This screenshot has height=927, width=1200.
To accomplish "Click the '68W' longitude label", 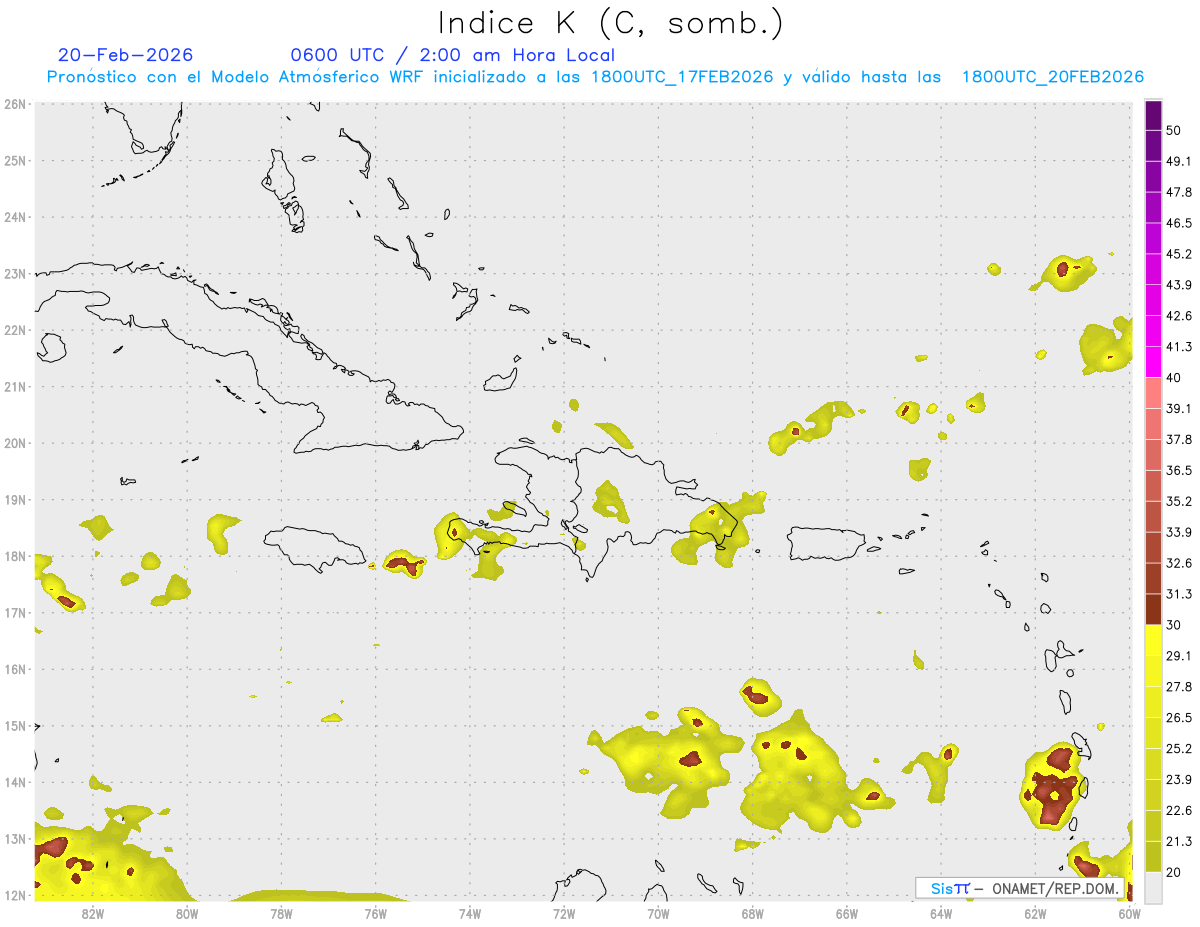I will pos(753,913).
